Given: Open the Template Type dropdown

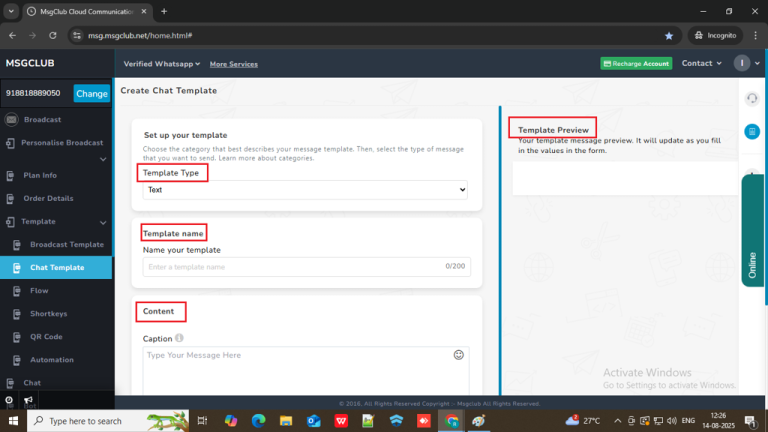Looking at the screenshot, I should [x=305, y=189].
